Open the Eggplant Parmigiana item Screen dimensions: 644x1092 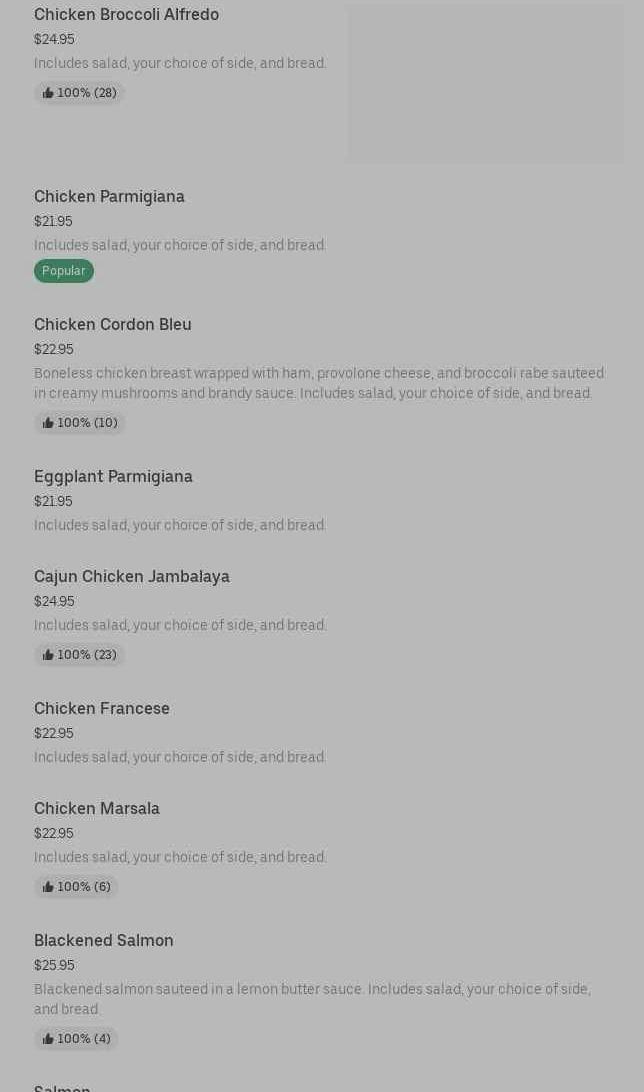[113, 476]
